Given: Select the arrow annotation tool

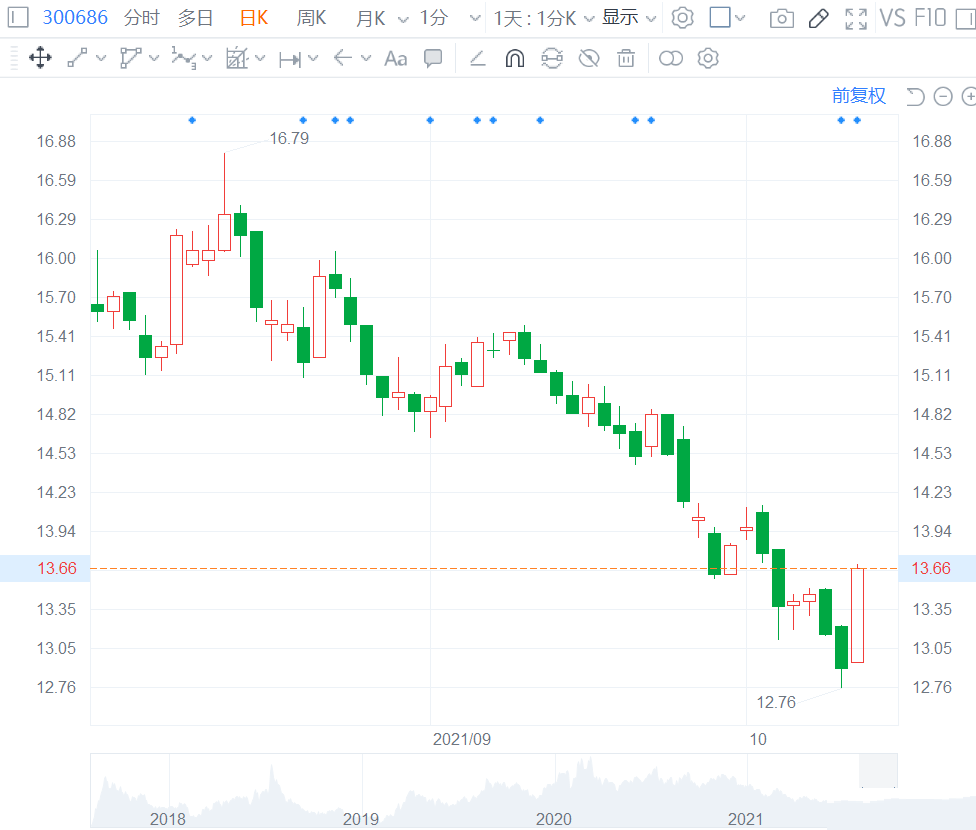Looking at the screenshot, I should pyautogui.click(x=343, y=58).
